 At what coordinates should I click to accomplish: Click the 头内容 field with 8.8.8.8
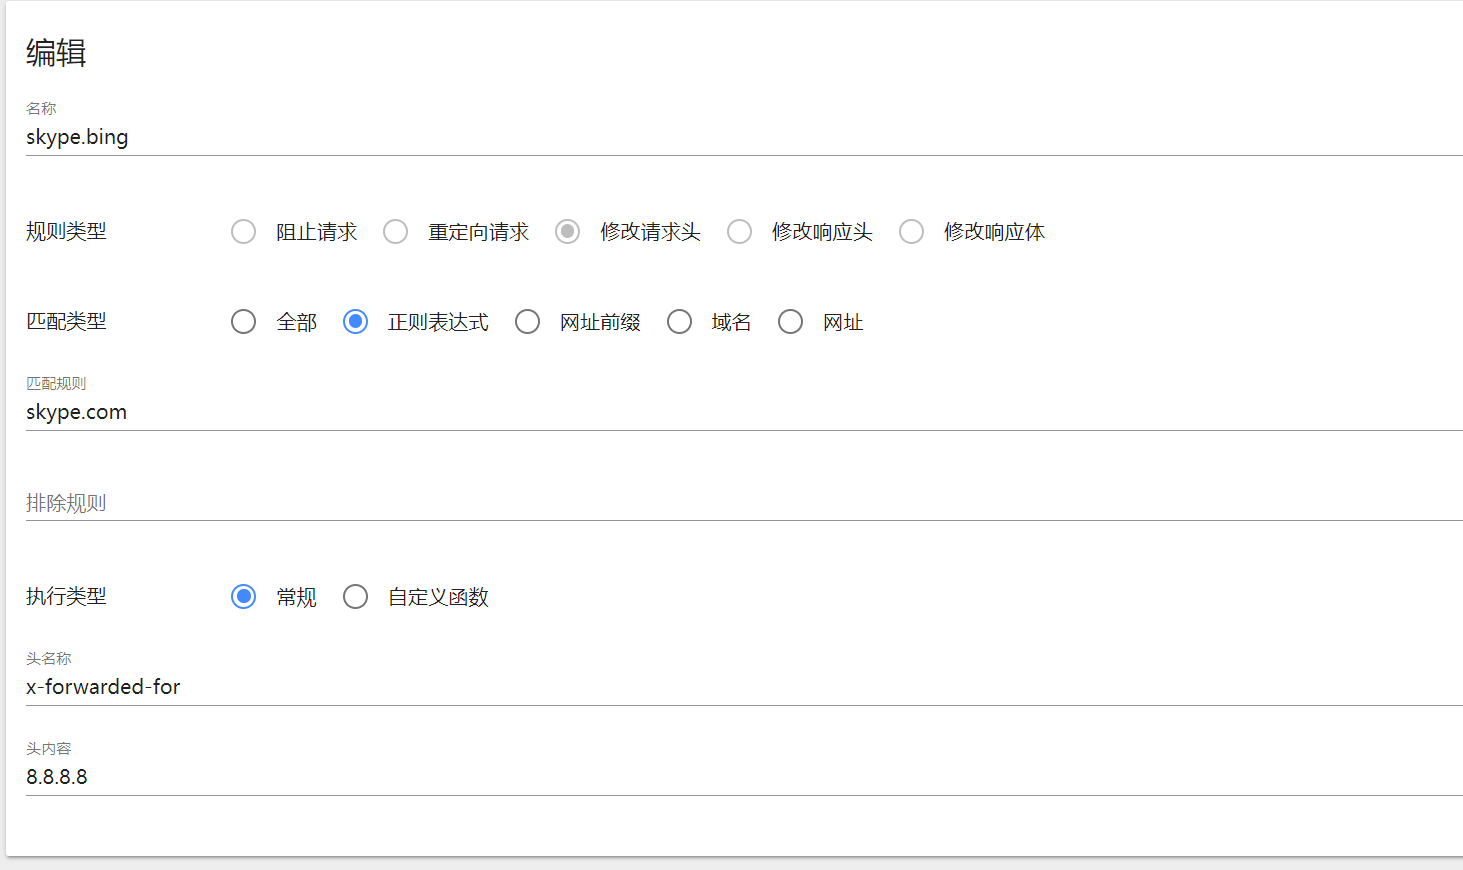point(744,777)
